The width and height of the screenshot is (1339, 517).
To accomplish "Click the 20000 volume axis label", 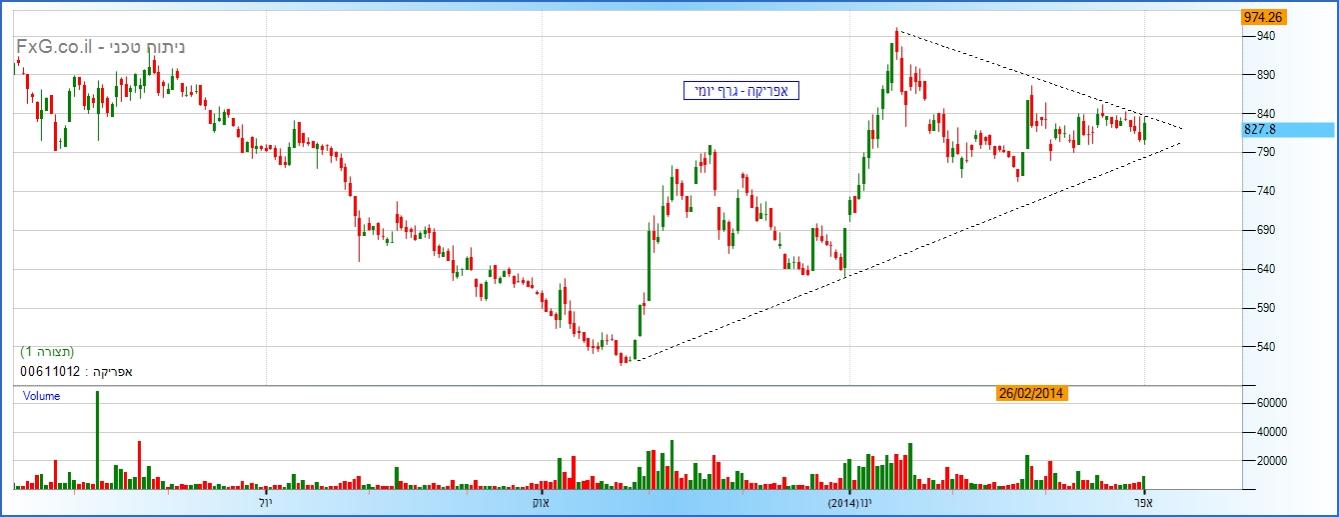I will 1270,461.
